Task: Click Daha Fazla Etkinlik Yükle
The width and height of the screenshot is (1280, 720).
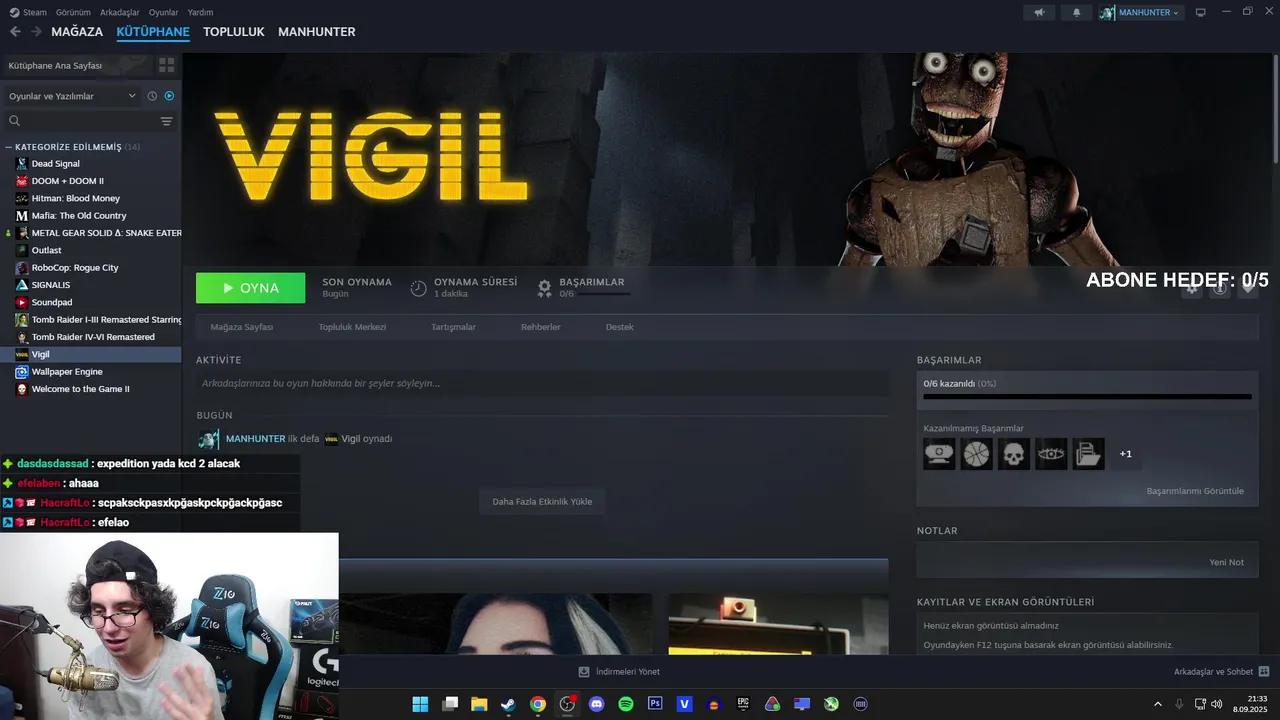Action: 542,501
